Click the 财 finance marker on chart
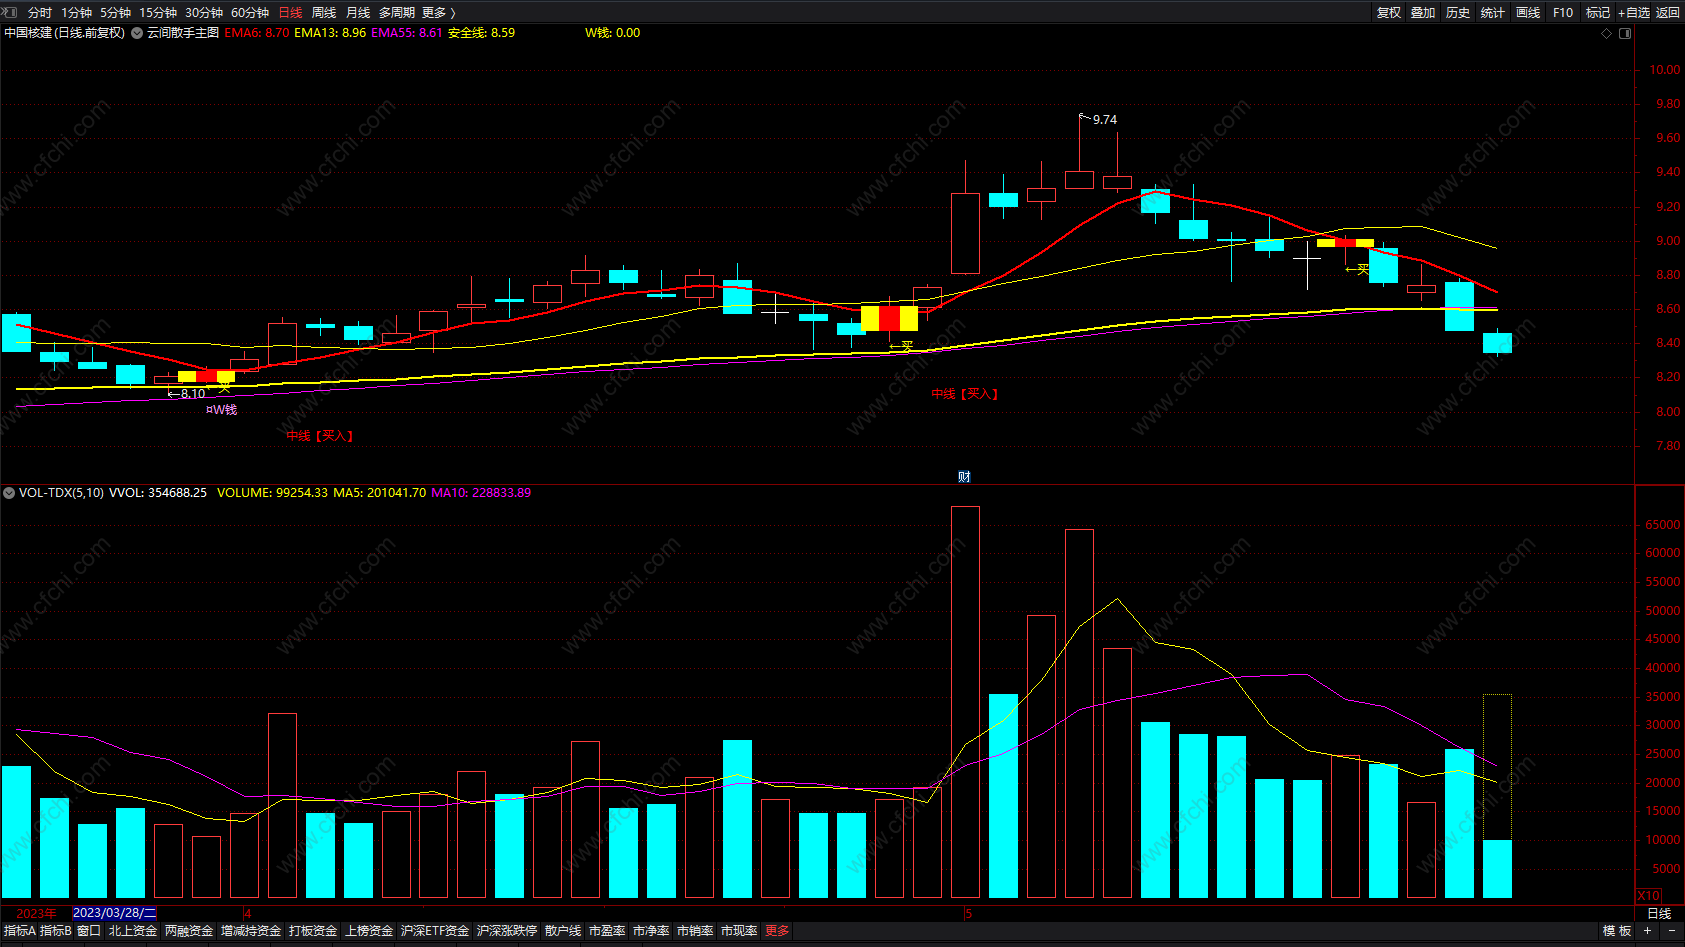The image size is (1685, 947). [x=964, y=477]
